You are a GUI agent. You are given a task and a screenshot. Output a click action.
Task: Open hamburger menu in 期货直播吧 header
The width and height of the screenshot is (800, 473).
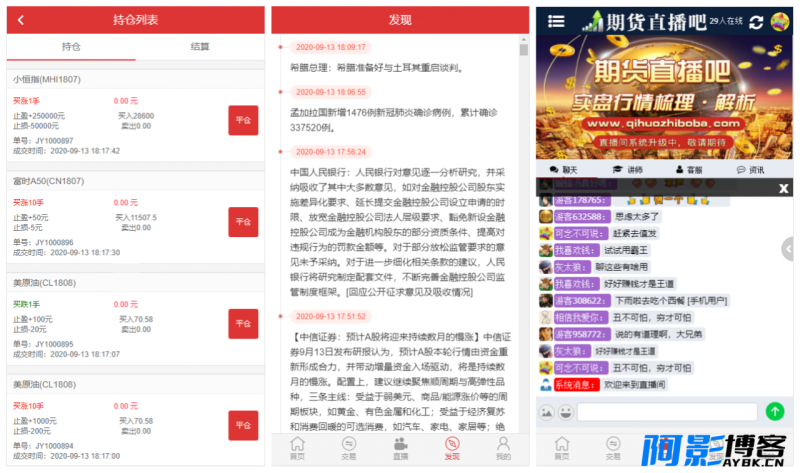556,21
